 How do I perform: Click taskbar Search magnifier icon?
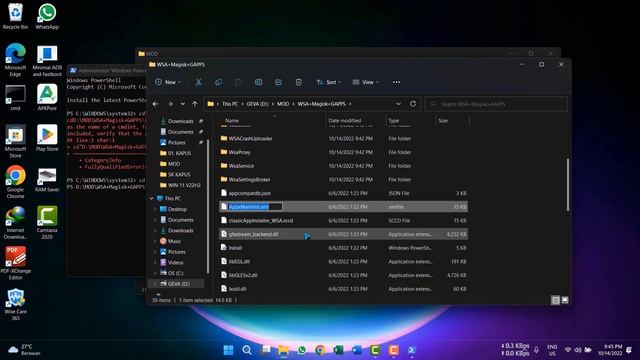247,350
